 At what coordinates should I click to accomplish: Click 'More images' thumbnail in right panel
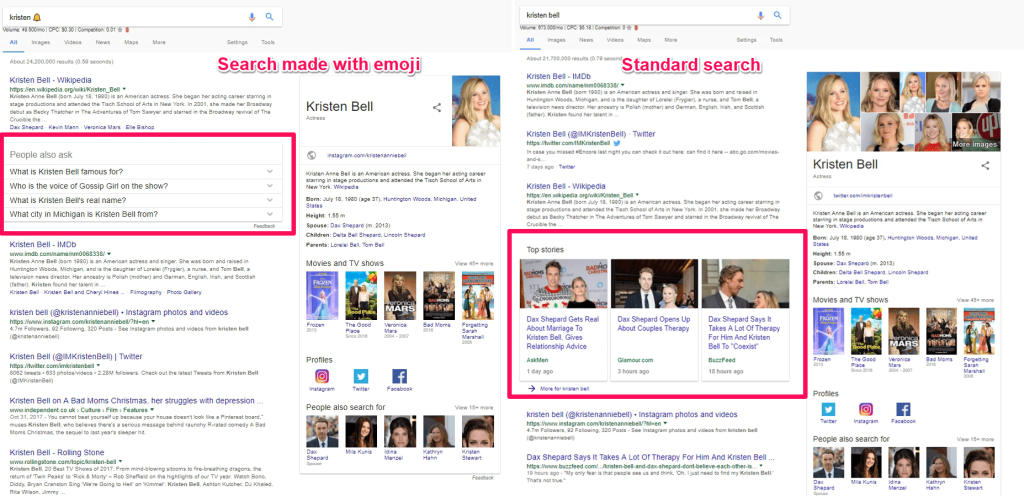(x=974, y=132)
